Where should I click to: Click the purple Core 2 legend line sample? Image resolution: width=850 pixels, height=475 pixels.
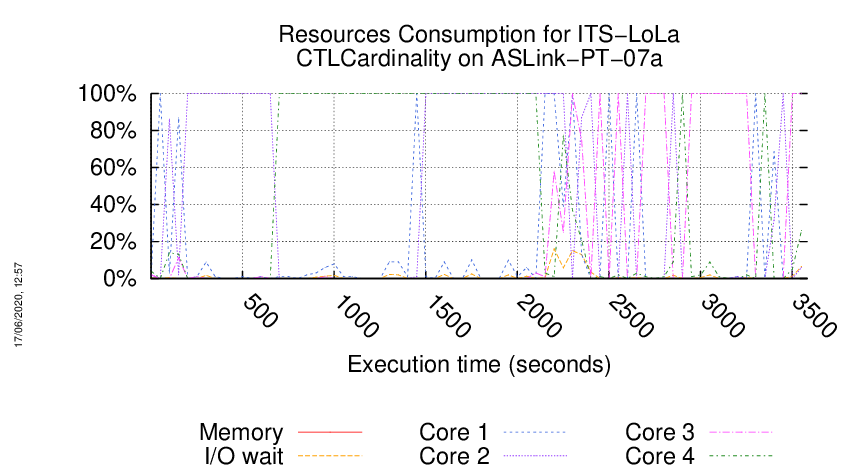(x=535, y=456)
